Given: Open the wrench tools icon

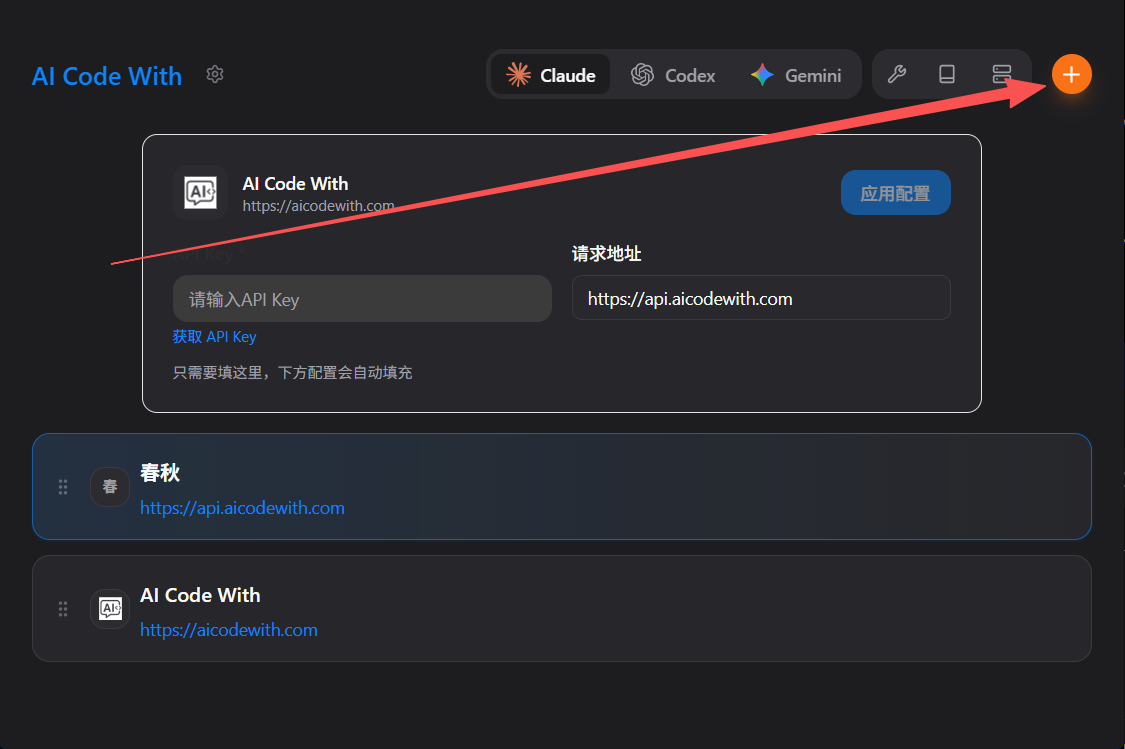Looking at the screenshot, I should click(x=897, y=75).
